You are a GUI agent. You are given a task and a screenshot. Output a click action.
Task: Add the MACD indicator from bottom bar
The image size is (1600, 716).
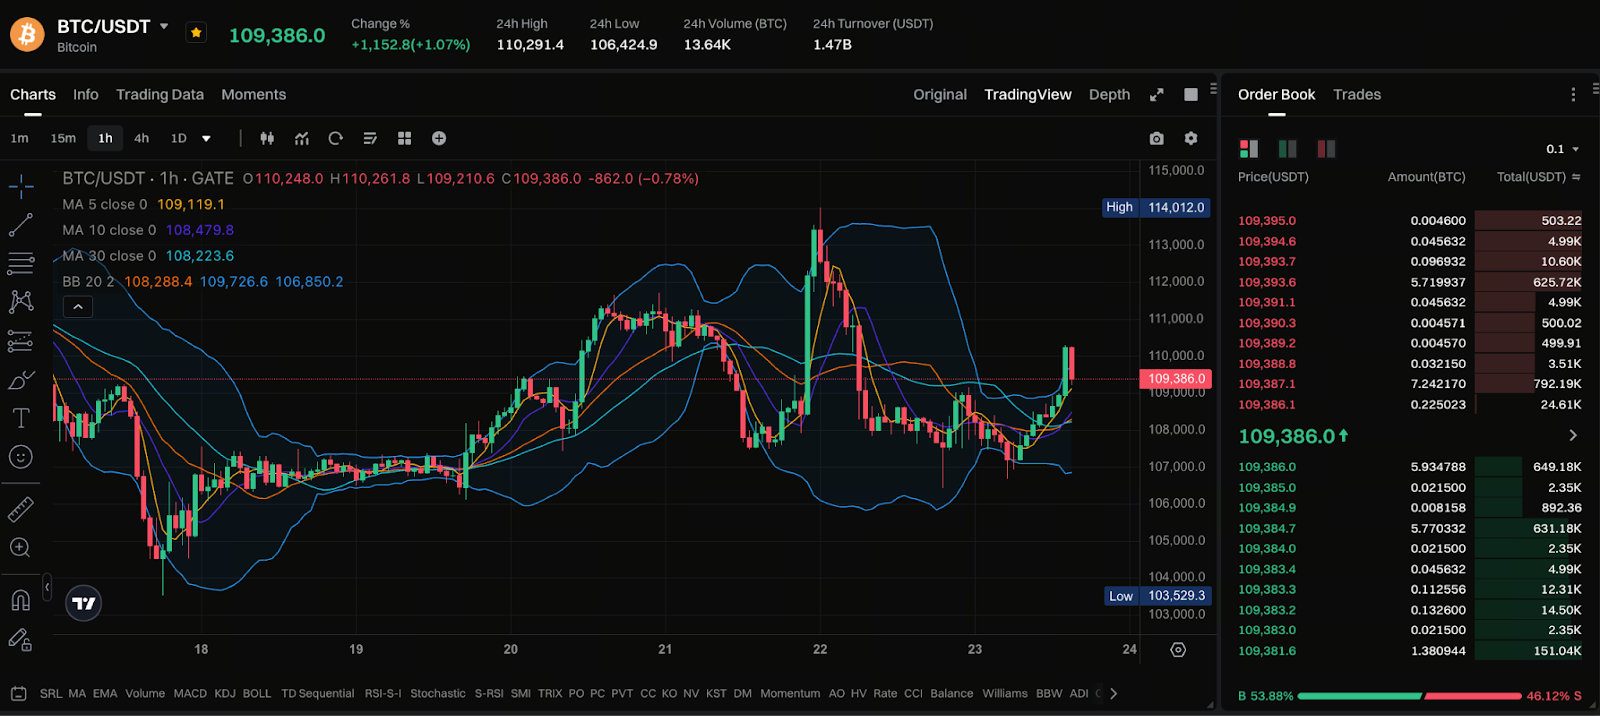[190, 693]
